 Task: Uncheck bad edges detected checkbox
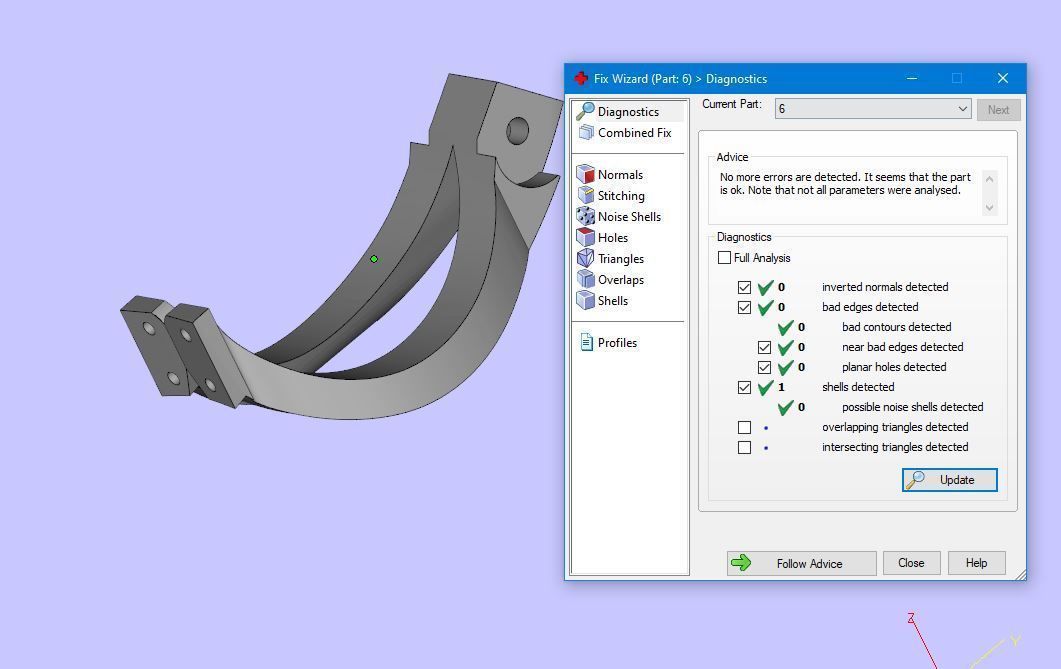744,308
